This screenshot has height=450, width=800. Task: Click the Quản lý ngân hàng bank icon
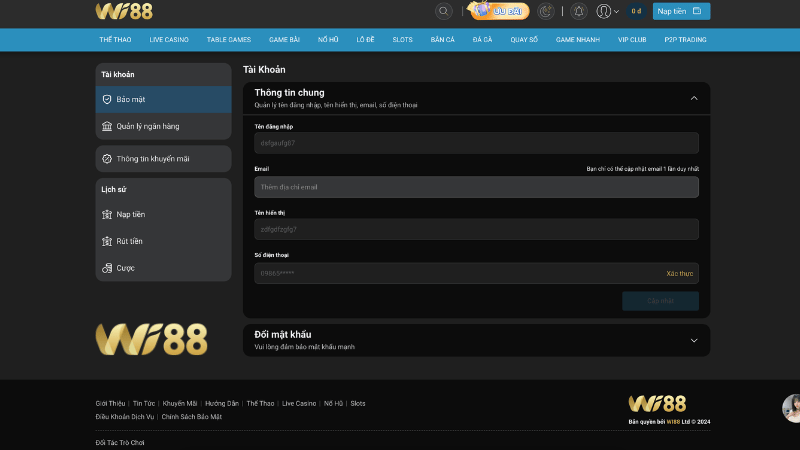click(107, 126)
